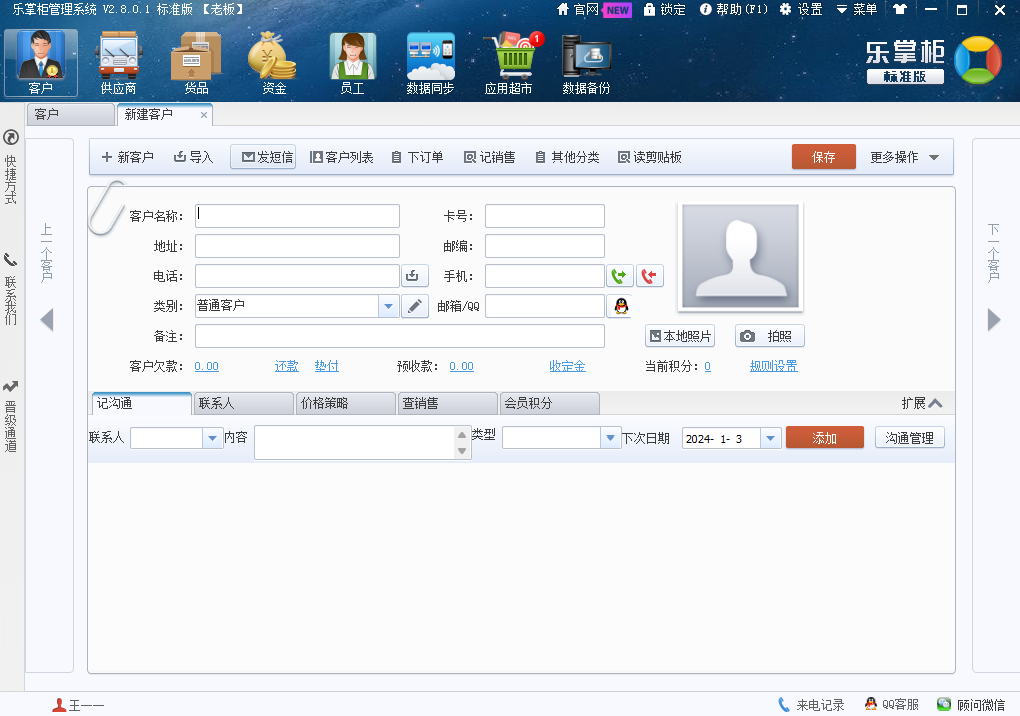Click the orange 保存 save button
Image resolution: width=1020 pixels, height=716 pixels.
[x=824, y=158]
